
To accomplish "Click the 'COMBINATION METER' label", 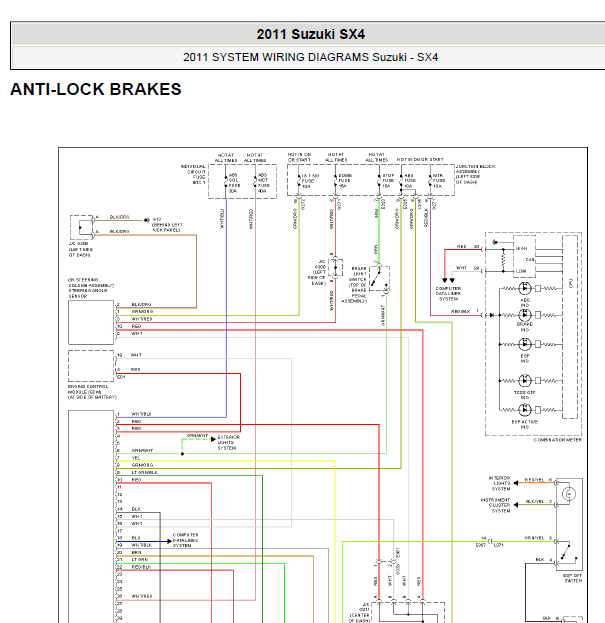I will (557, 440).
